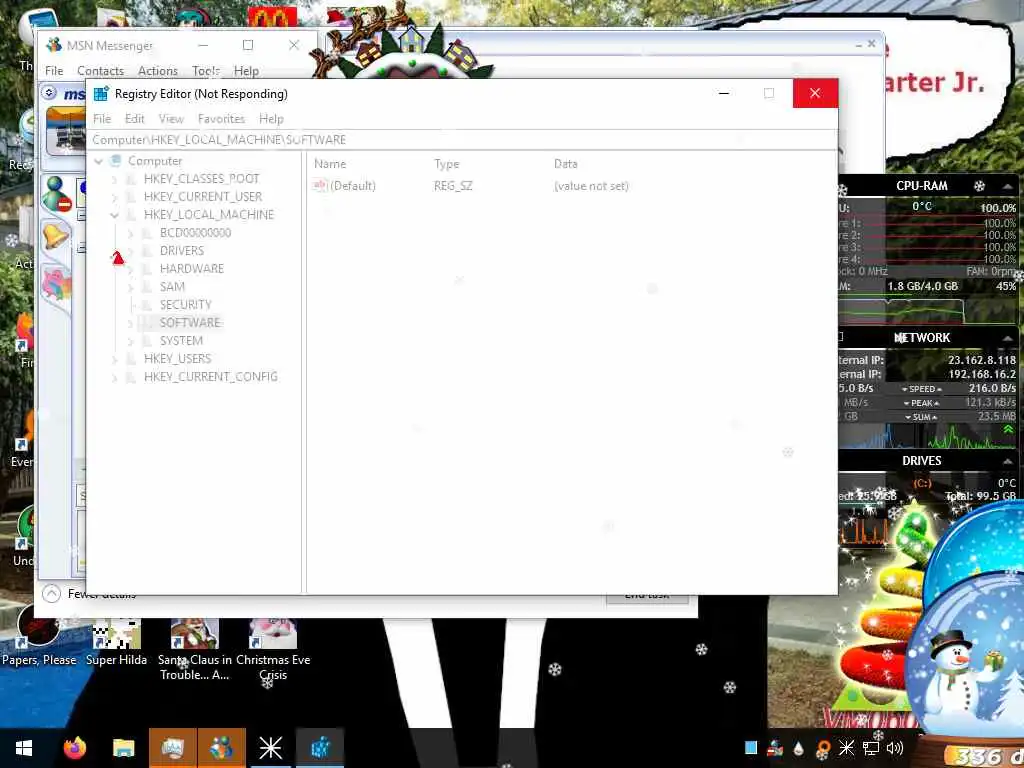Click the Type column header

pos(447,164)
